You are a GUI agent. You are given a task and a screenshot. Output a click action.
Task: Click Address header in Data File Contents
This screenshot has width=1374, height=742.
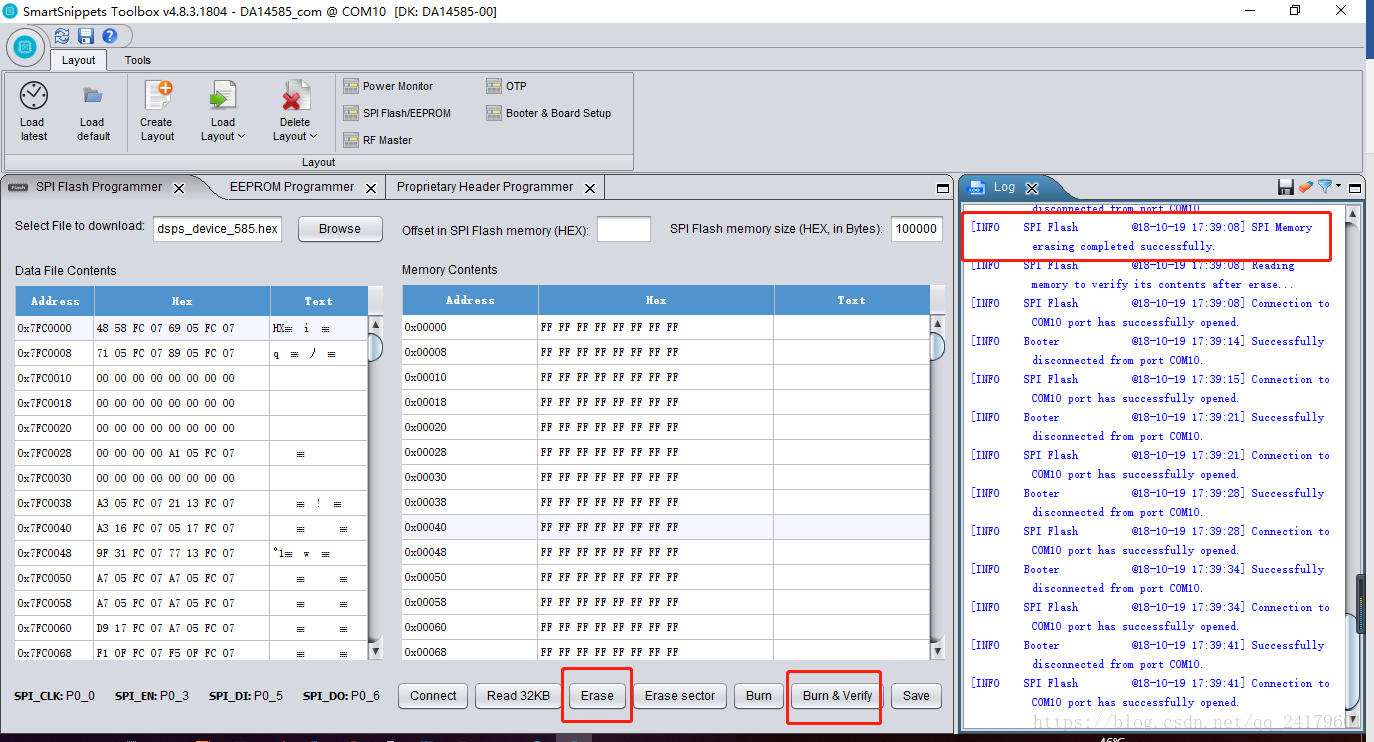coord(55,301)
